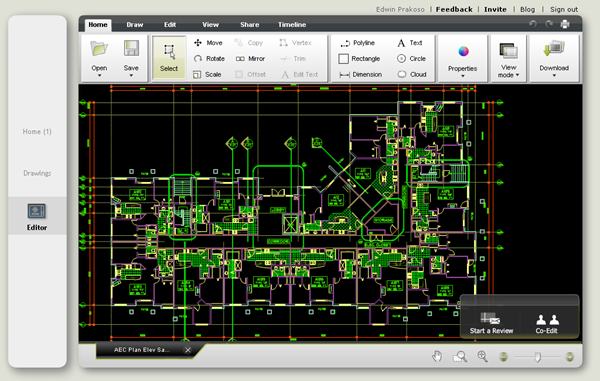
Task: Switch to the Share ribbon tab
Action: click(249, 24)
